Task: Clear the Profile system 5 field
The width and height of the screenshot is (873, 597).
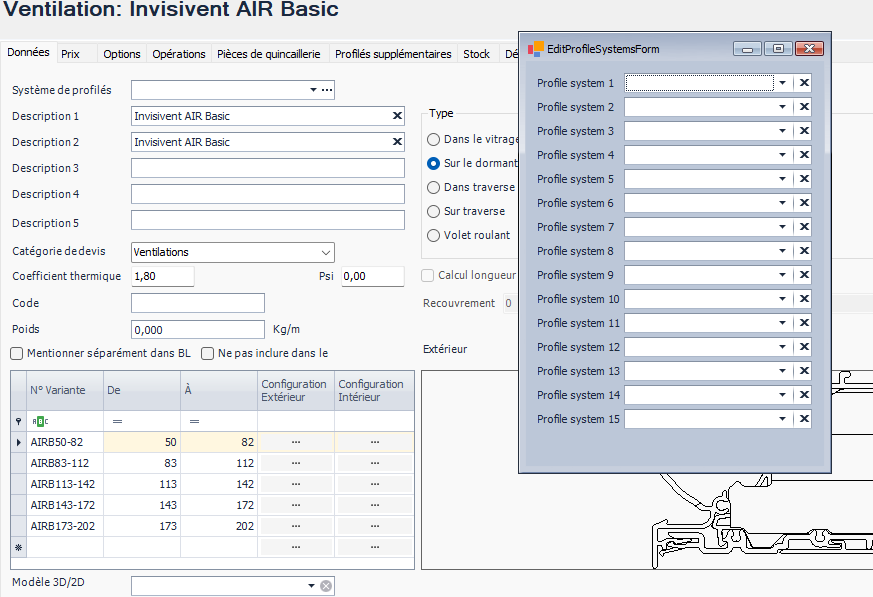Action: click(x=804, y=179)
